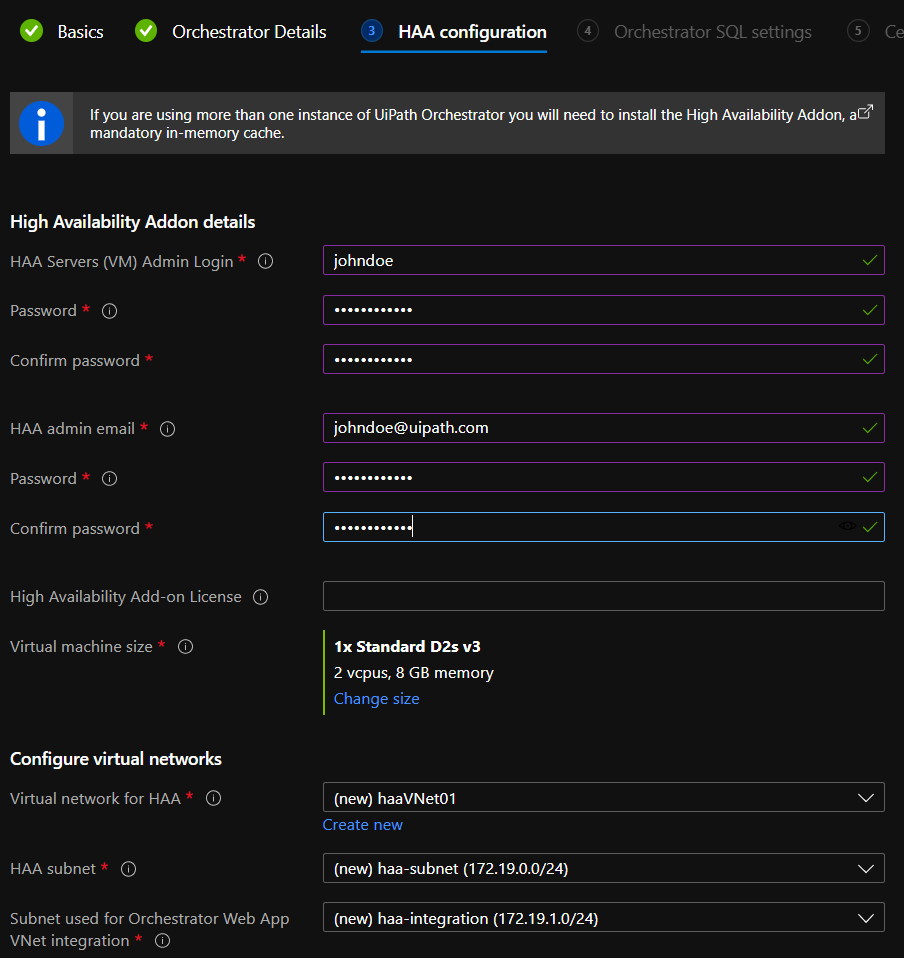Go to the Basics tab

click(x=63, y=32)
